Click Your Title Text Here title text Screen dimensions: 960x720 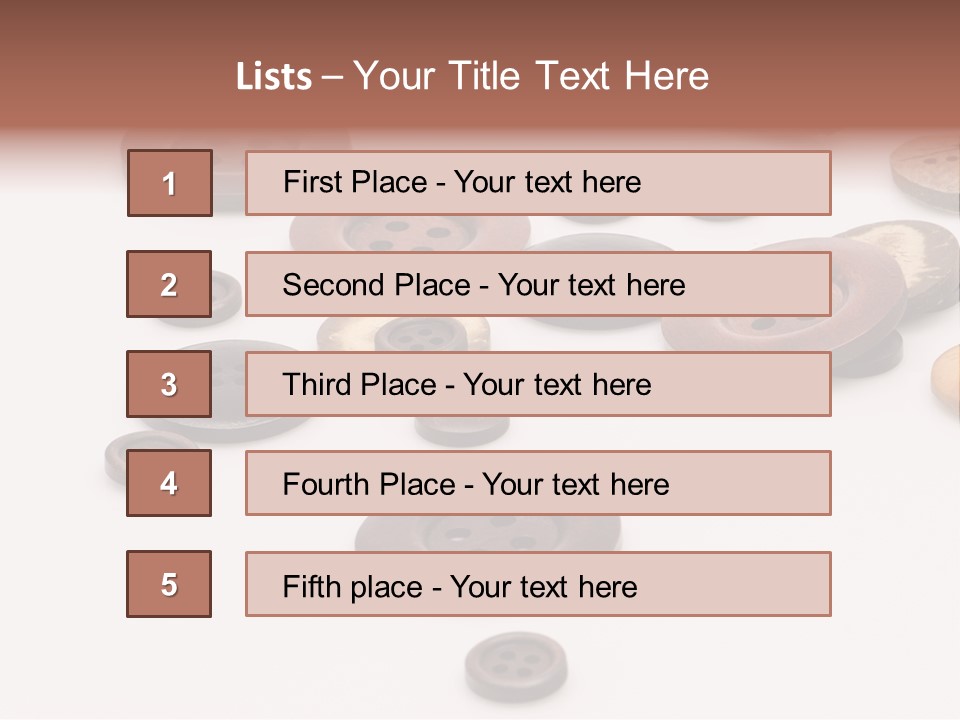[x=531, y=76]
